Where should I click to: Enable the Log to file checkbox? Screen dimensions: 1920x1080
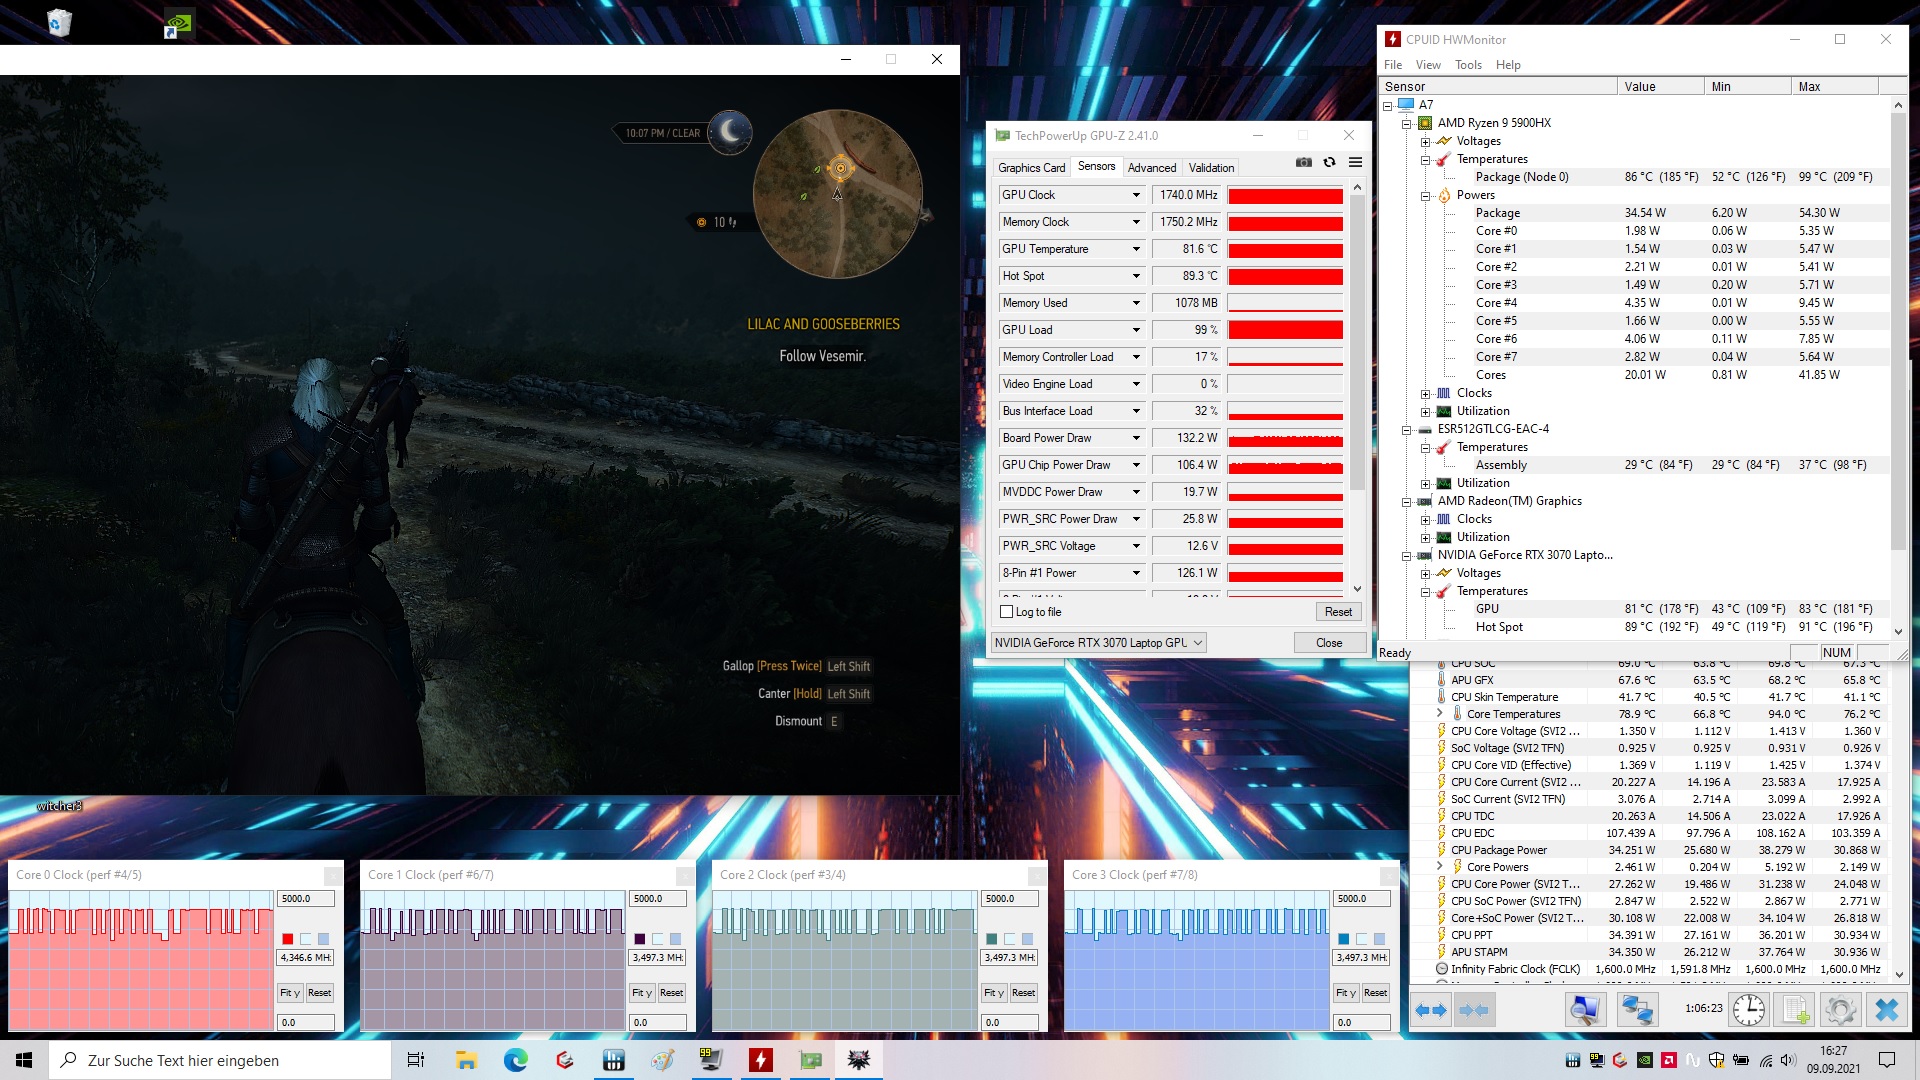(1007, 612)
